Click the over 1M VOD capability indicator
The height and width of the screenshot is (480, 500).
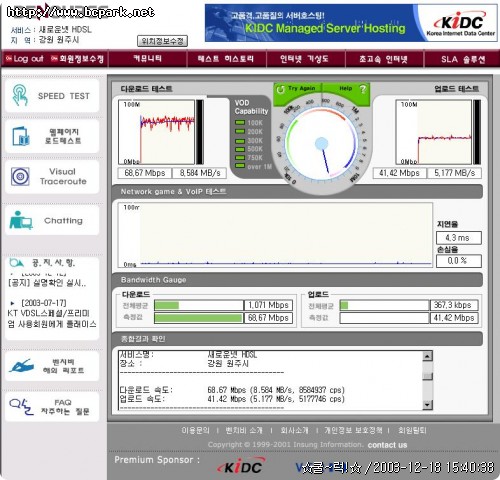[x=240, y=166]
